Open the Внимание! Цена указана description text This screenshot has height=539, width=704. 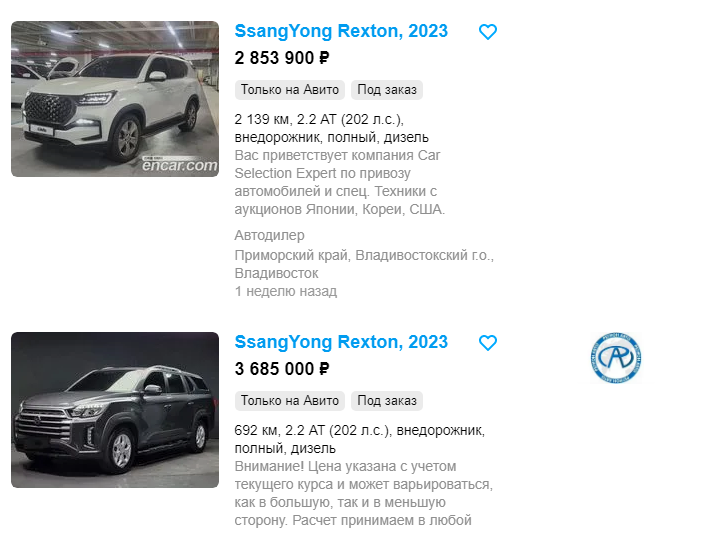(364, 493)
